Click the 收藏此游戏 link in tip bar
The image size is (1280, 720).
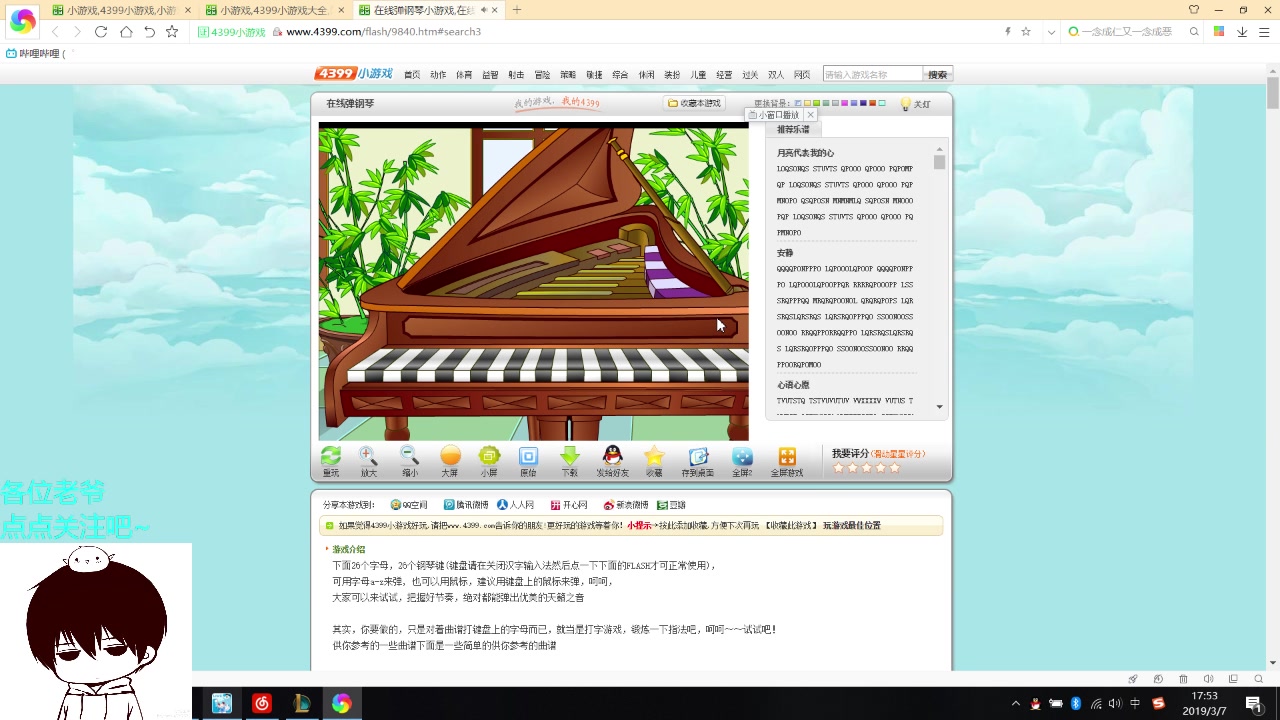tap(790, 526)
